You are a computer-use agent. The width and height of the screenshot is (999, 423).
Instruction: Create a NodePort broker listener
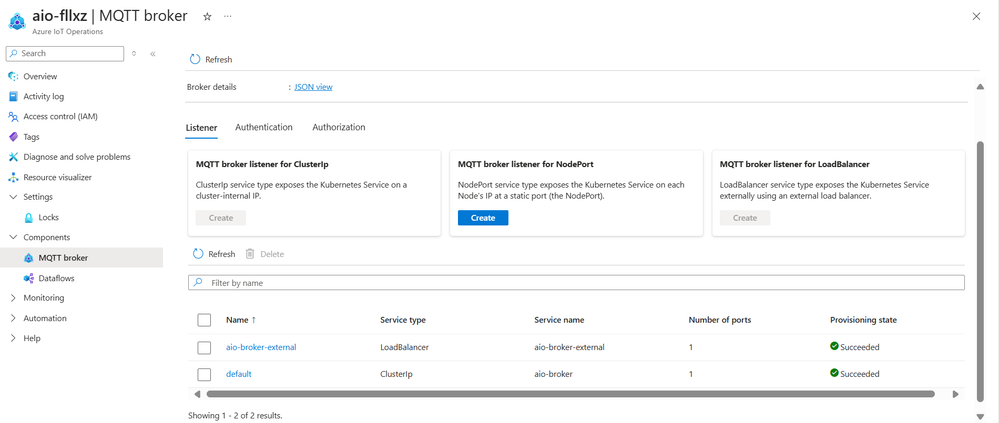483,218
